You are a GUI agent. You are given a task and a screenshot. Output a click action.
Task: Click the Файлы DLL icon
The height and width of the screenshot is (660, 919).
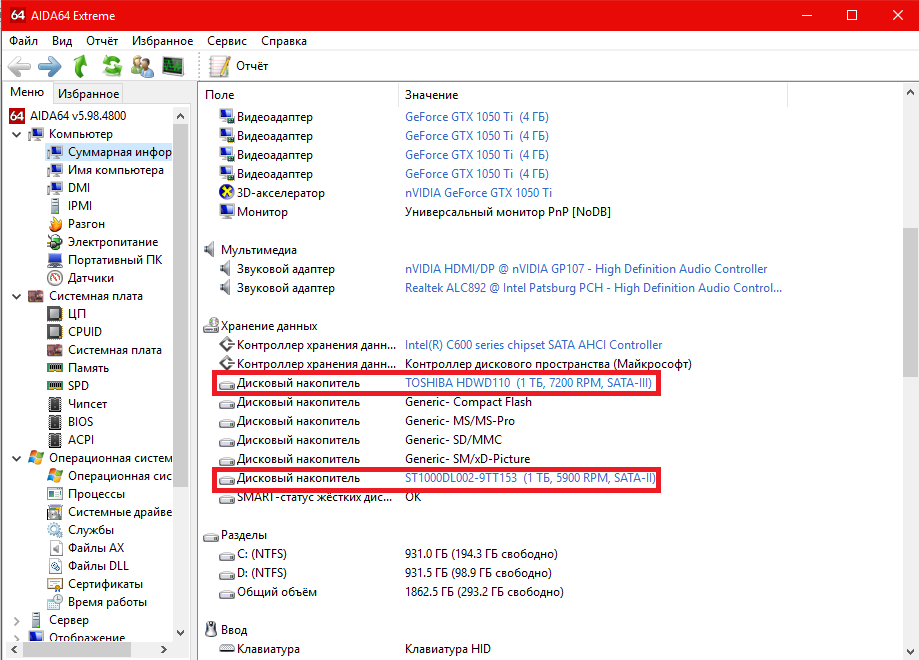point(56,566)
